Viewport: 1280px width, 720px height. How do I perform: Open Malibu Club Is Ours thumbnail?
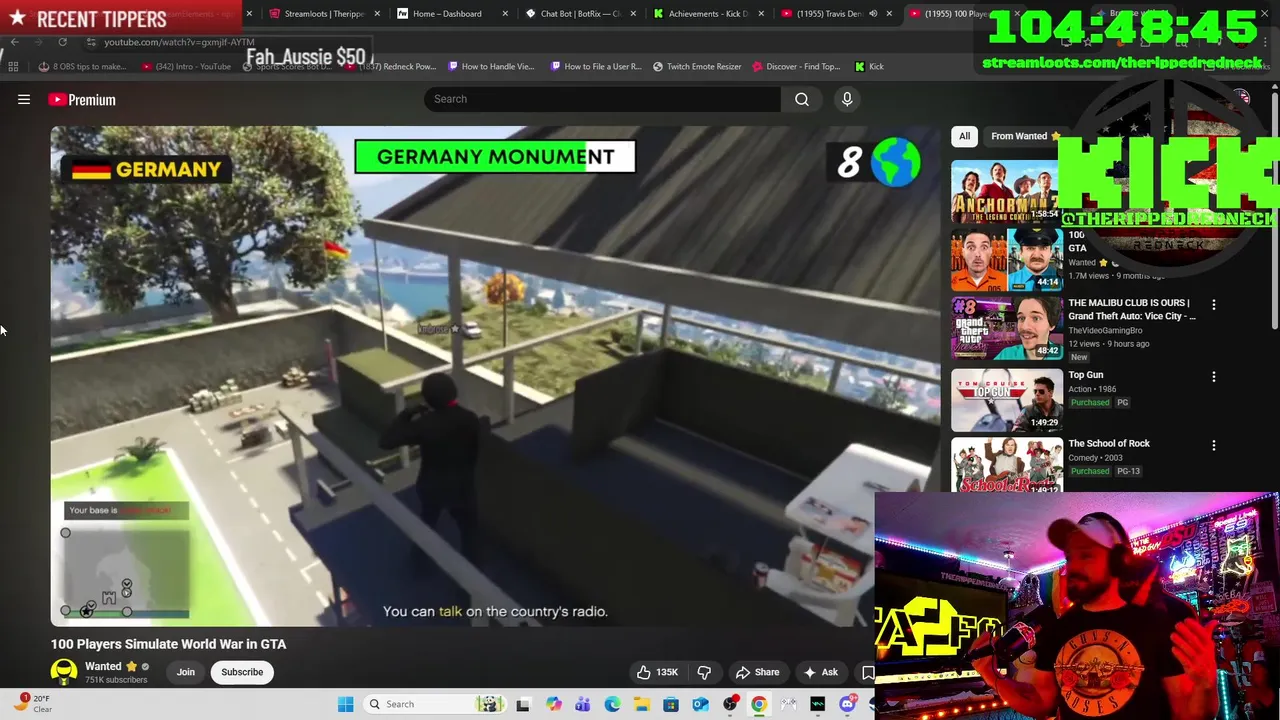[1006, 328]
